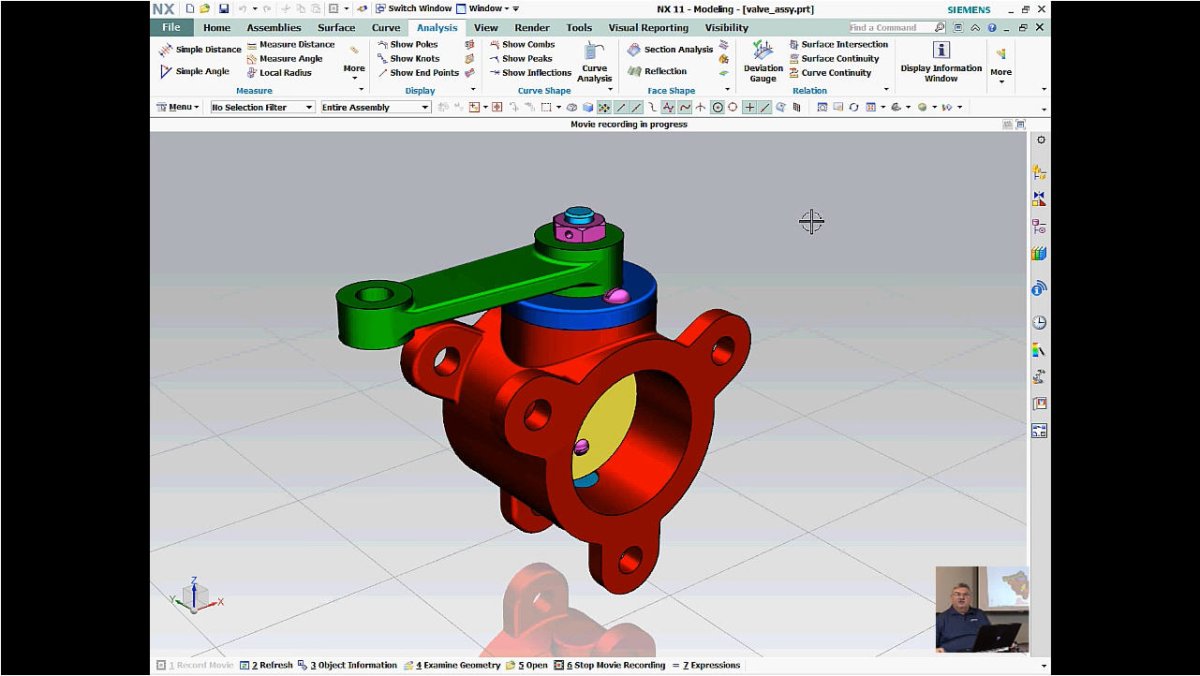Select the Simple Angle measurement
1200x676 pixels.
196,71
